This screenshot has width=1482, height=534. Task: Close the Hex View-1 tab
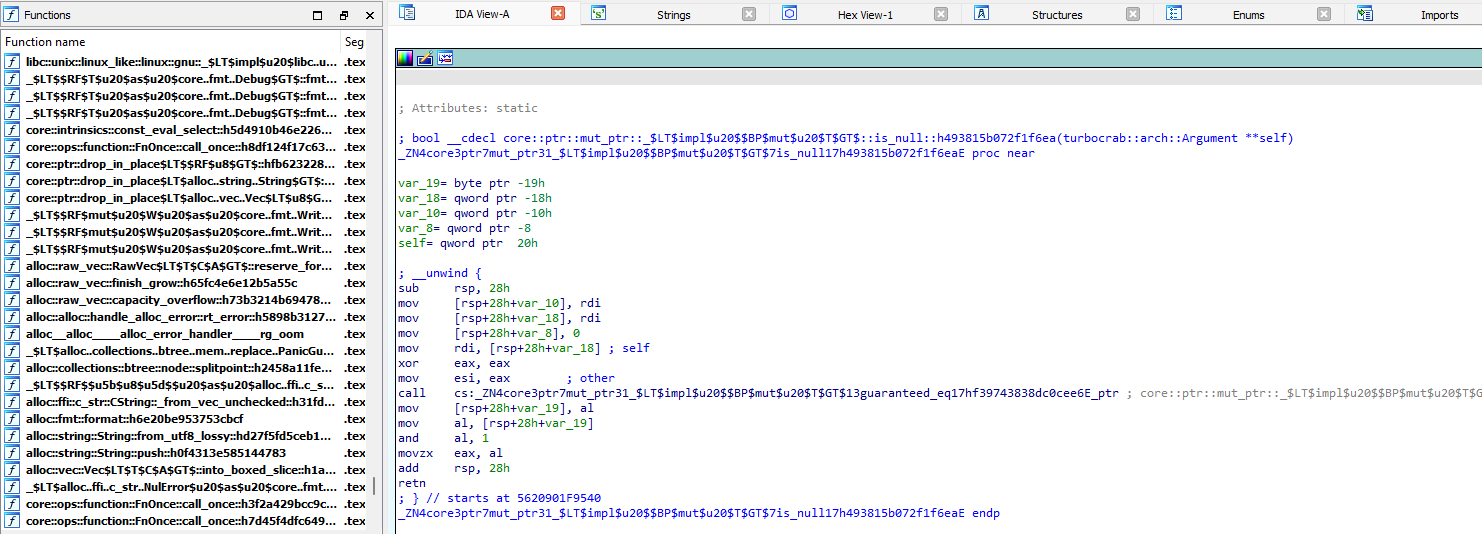point(941,14)
